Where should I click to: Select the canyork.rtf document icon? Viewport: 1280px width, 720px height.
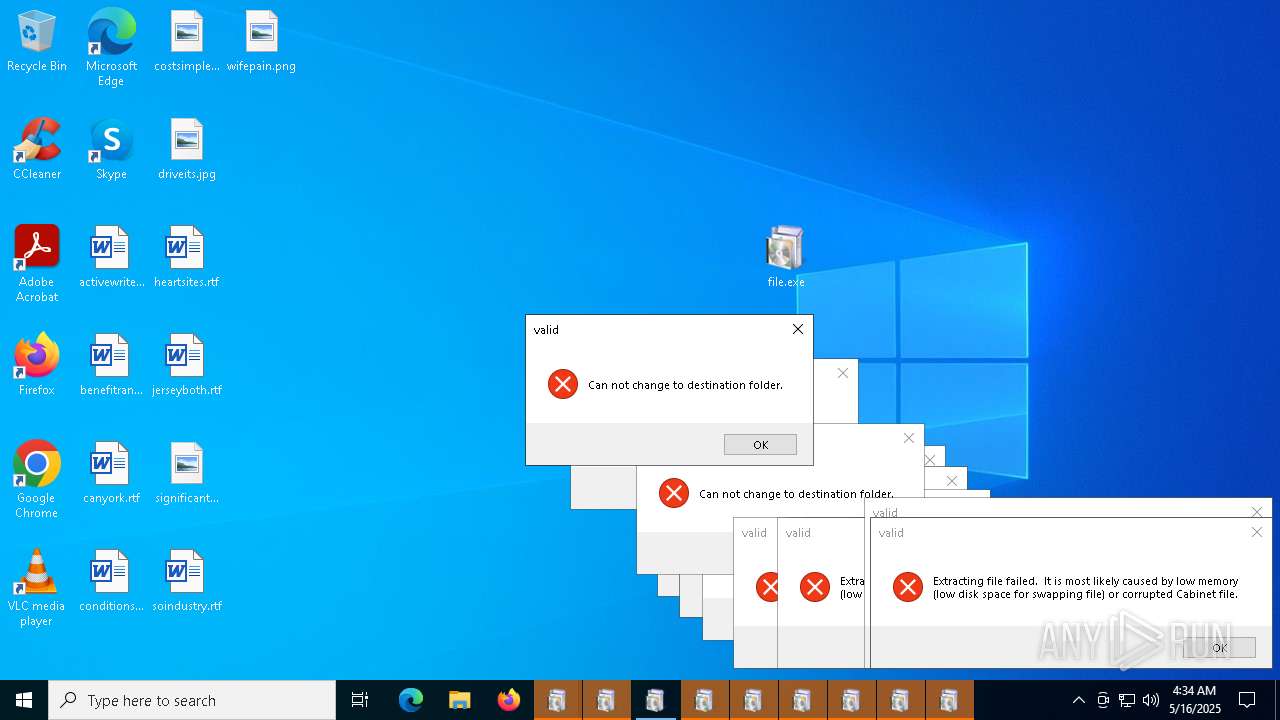tap(111, 474)
